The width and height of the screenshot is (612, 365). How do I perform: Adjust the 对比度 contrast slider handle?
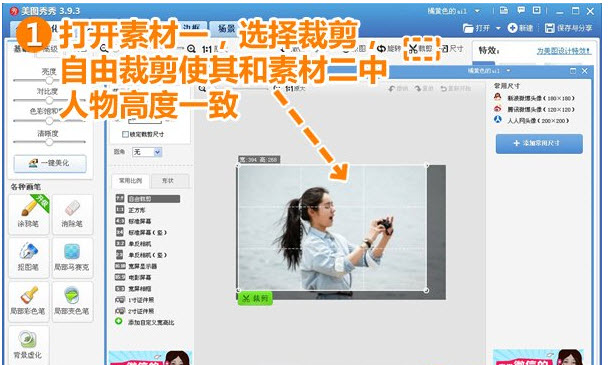[49, 100]
